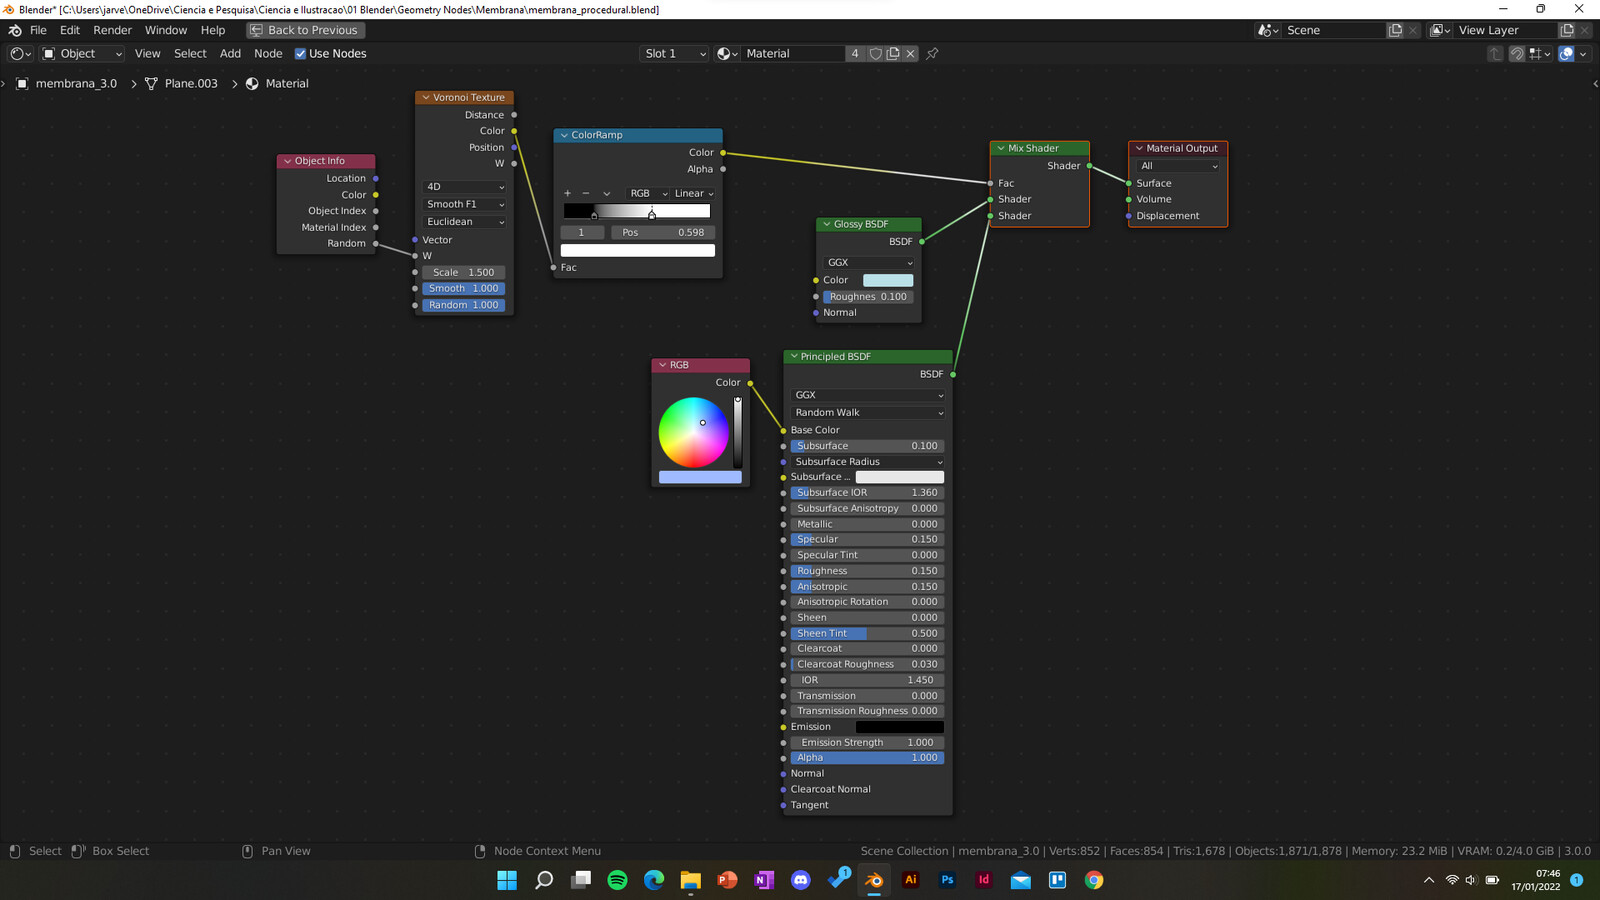
Task: Open the overlays dropdown arrow
Action: 1583,54
